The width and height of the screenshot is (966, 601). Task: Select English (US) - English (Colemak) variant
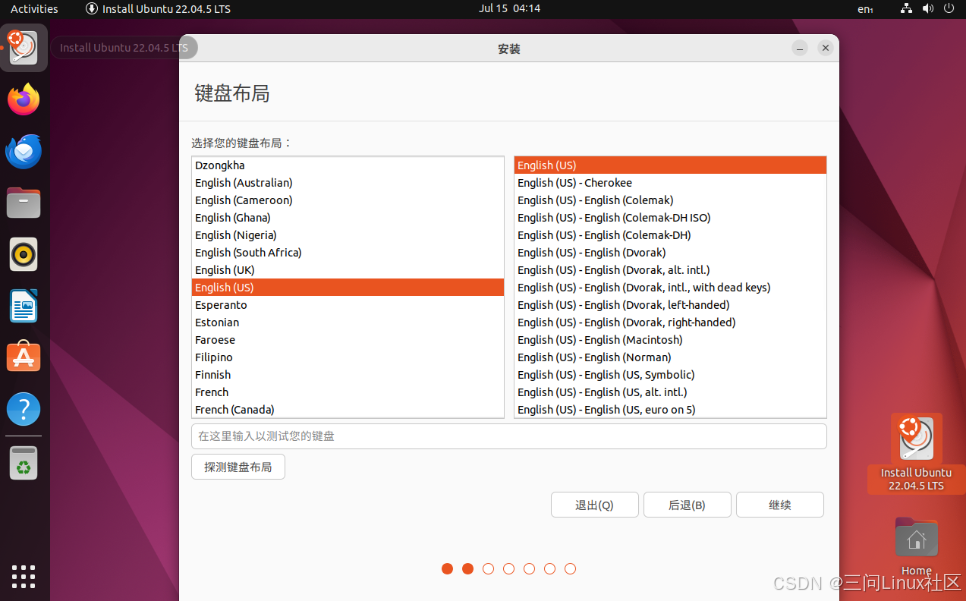pyautogui.click(x=670, y=200)
